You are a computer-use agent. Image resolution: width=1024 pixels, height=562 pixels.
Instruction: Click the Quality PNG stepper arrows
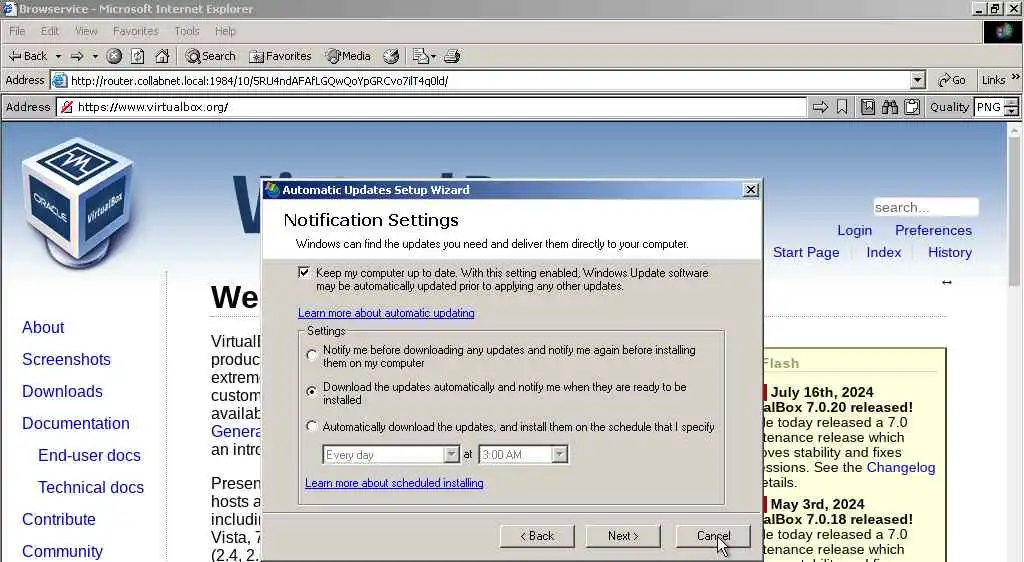coord(1012,107)
